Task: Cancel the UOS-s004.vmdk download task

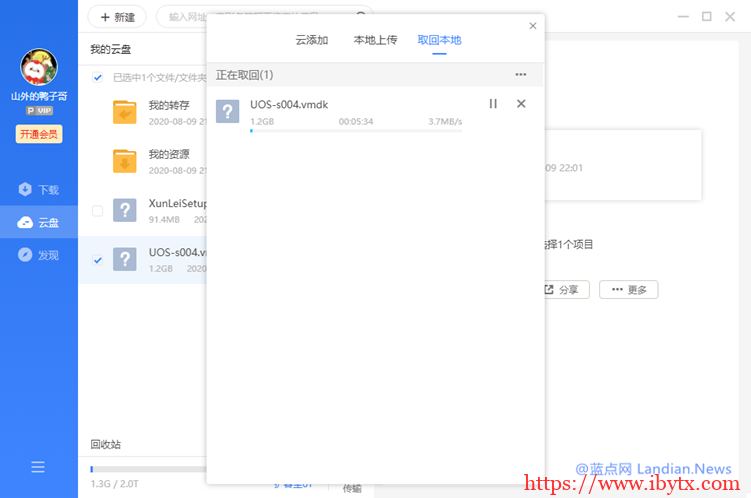Action: coord(521,104)
